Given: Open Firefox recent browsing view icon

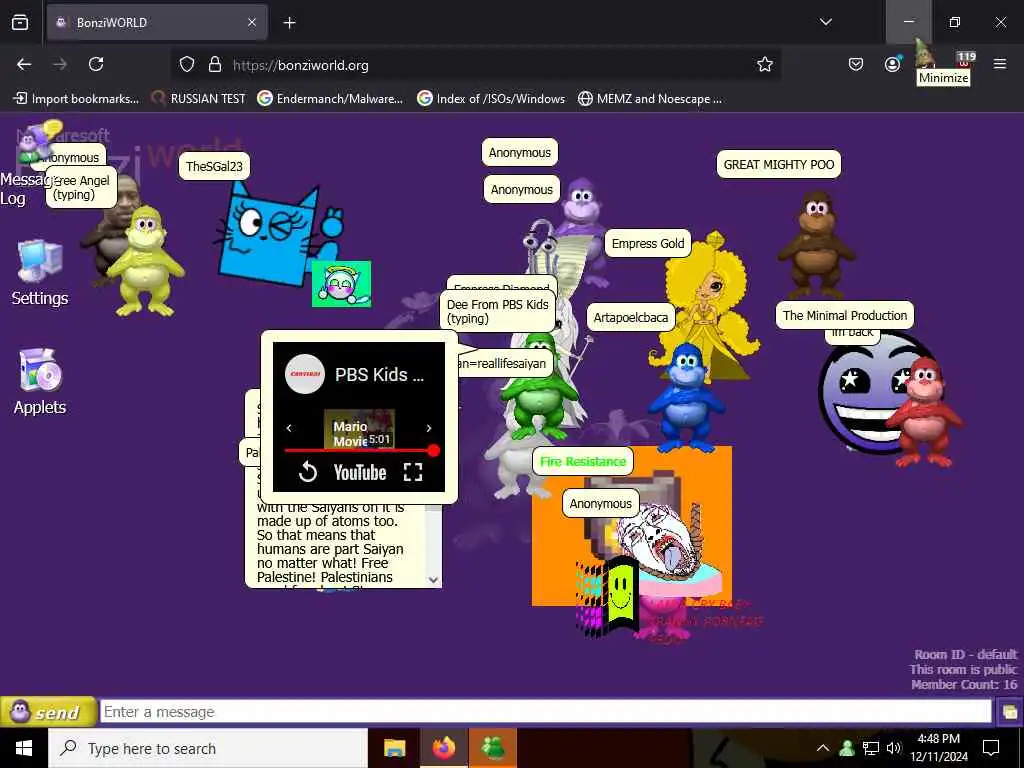Looking at the screenshot, I should pyautogui.click(x=20, y=22).
